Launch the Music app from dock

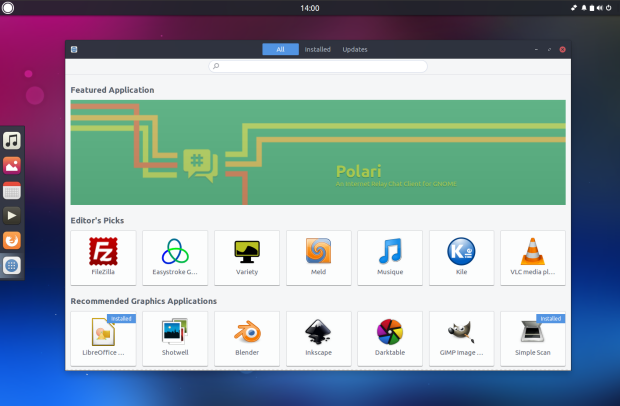point(12,140)
